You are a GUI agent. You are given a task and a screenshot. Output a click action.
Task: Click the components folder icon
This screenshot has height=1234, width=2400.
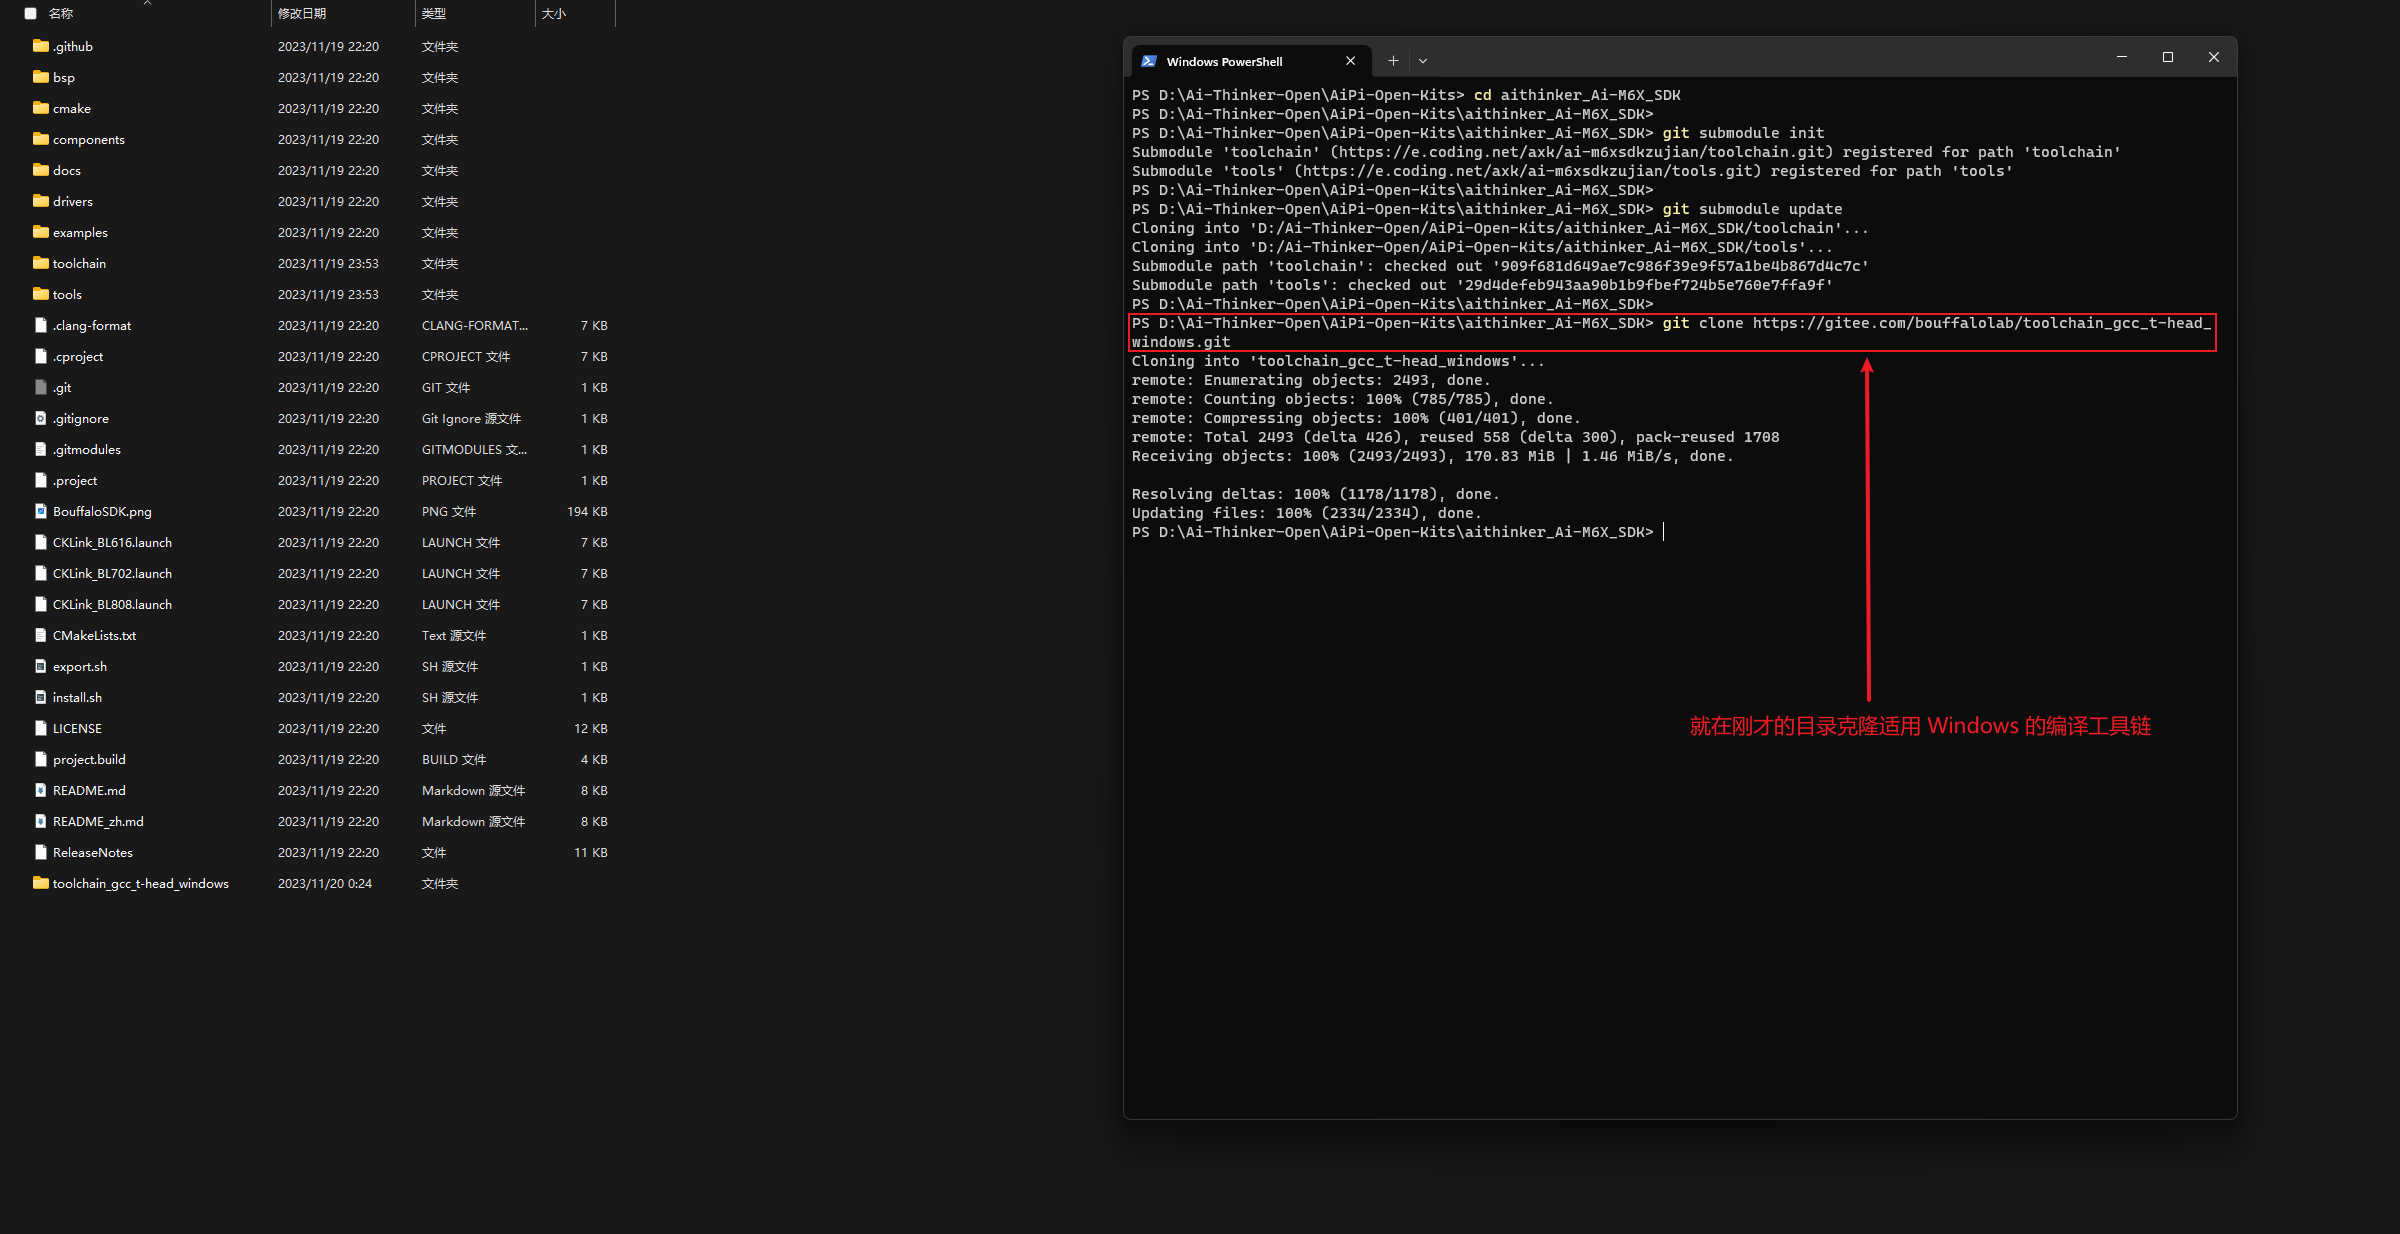(40, 139)
